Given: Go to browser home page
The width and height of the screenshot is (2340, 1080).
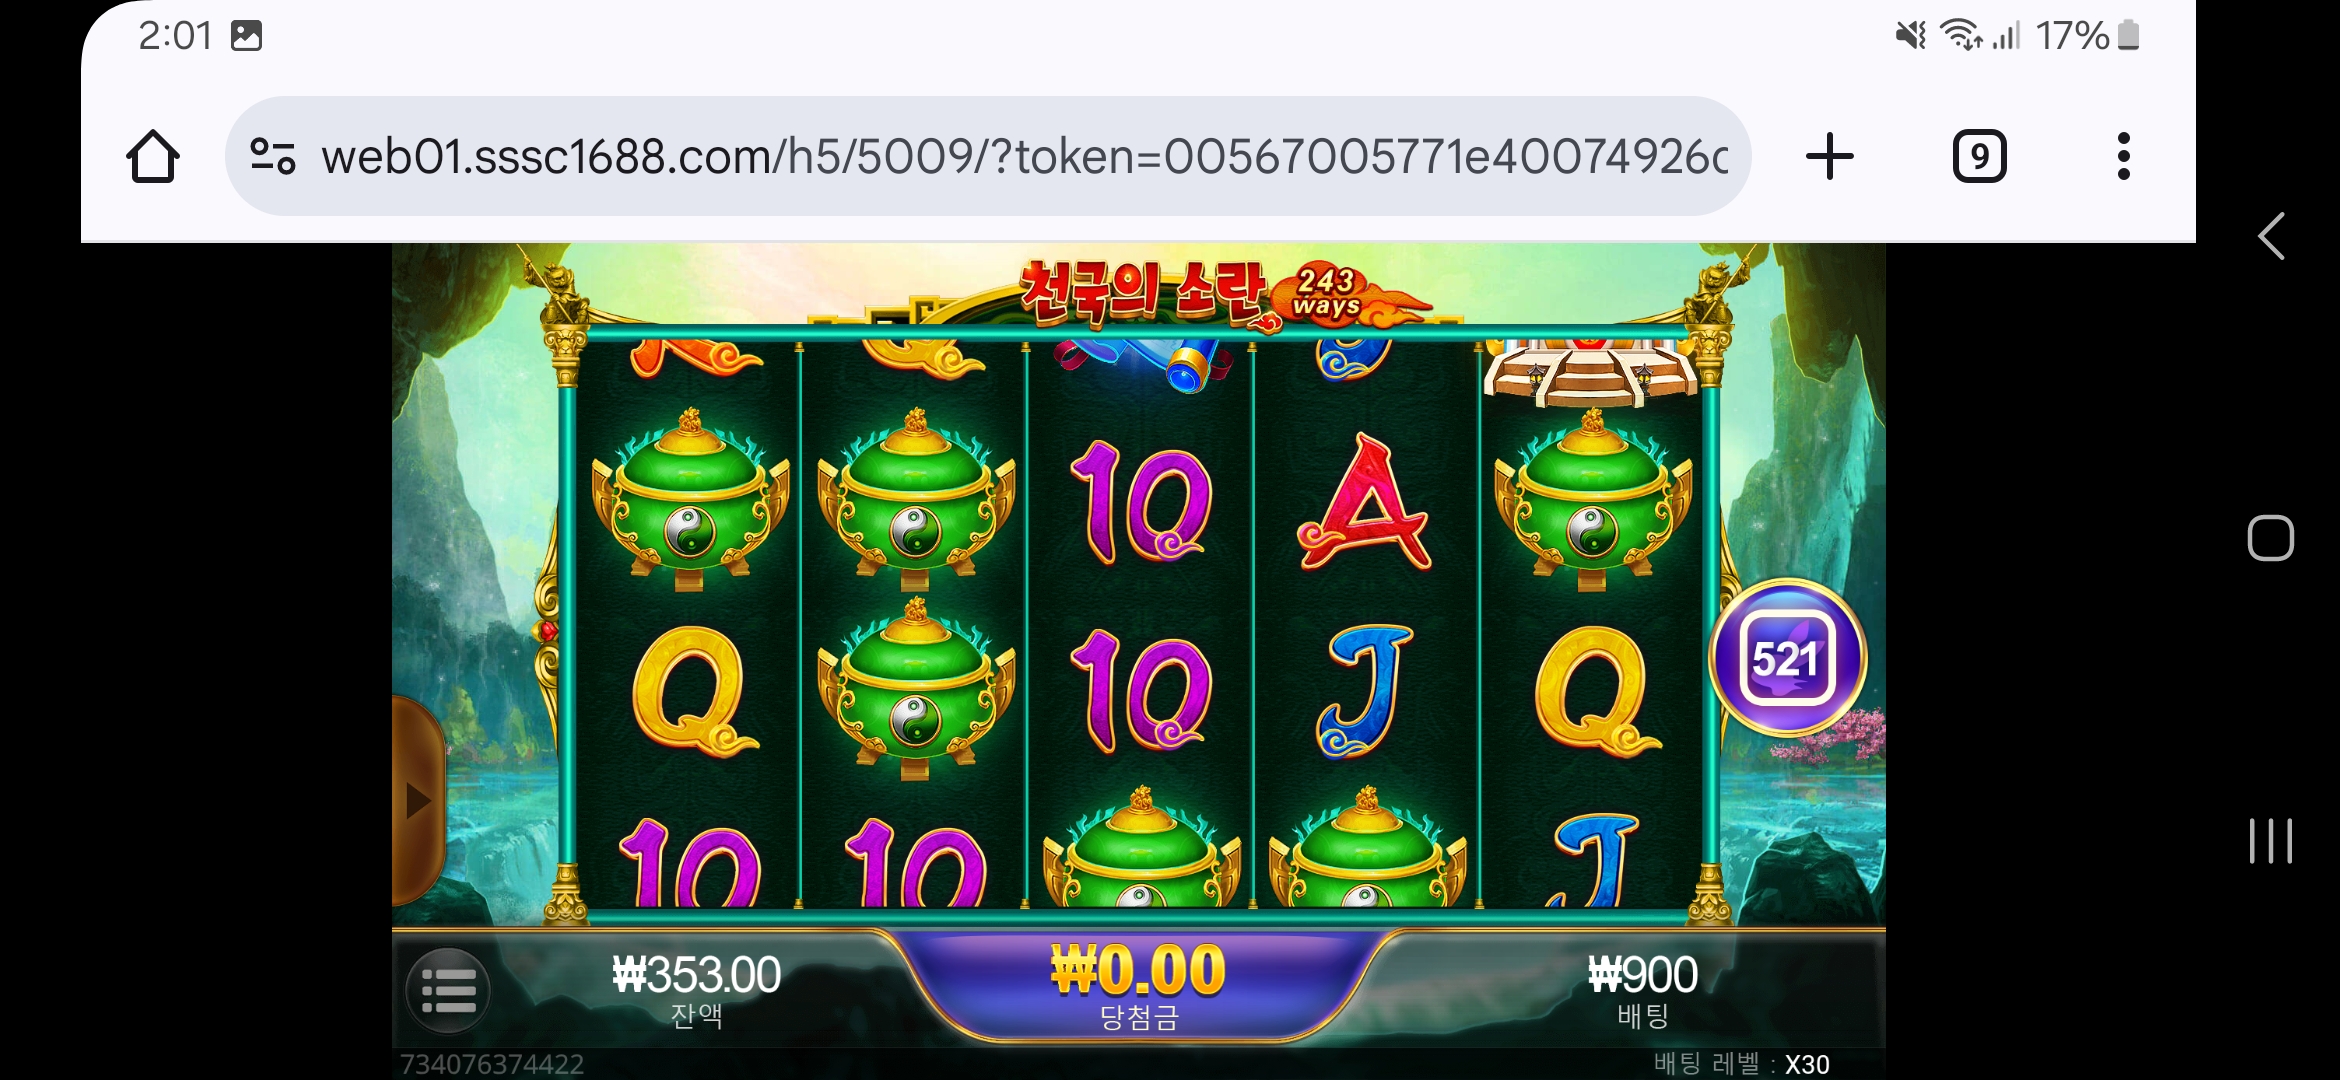Looking at the screenshot, I should [x=153, y=156].
